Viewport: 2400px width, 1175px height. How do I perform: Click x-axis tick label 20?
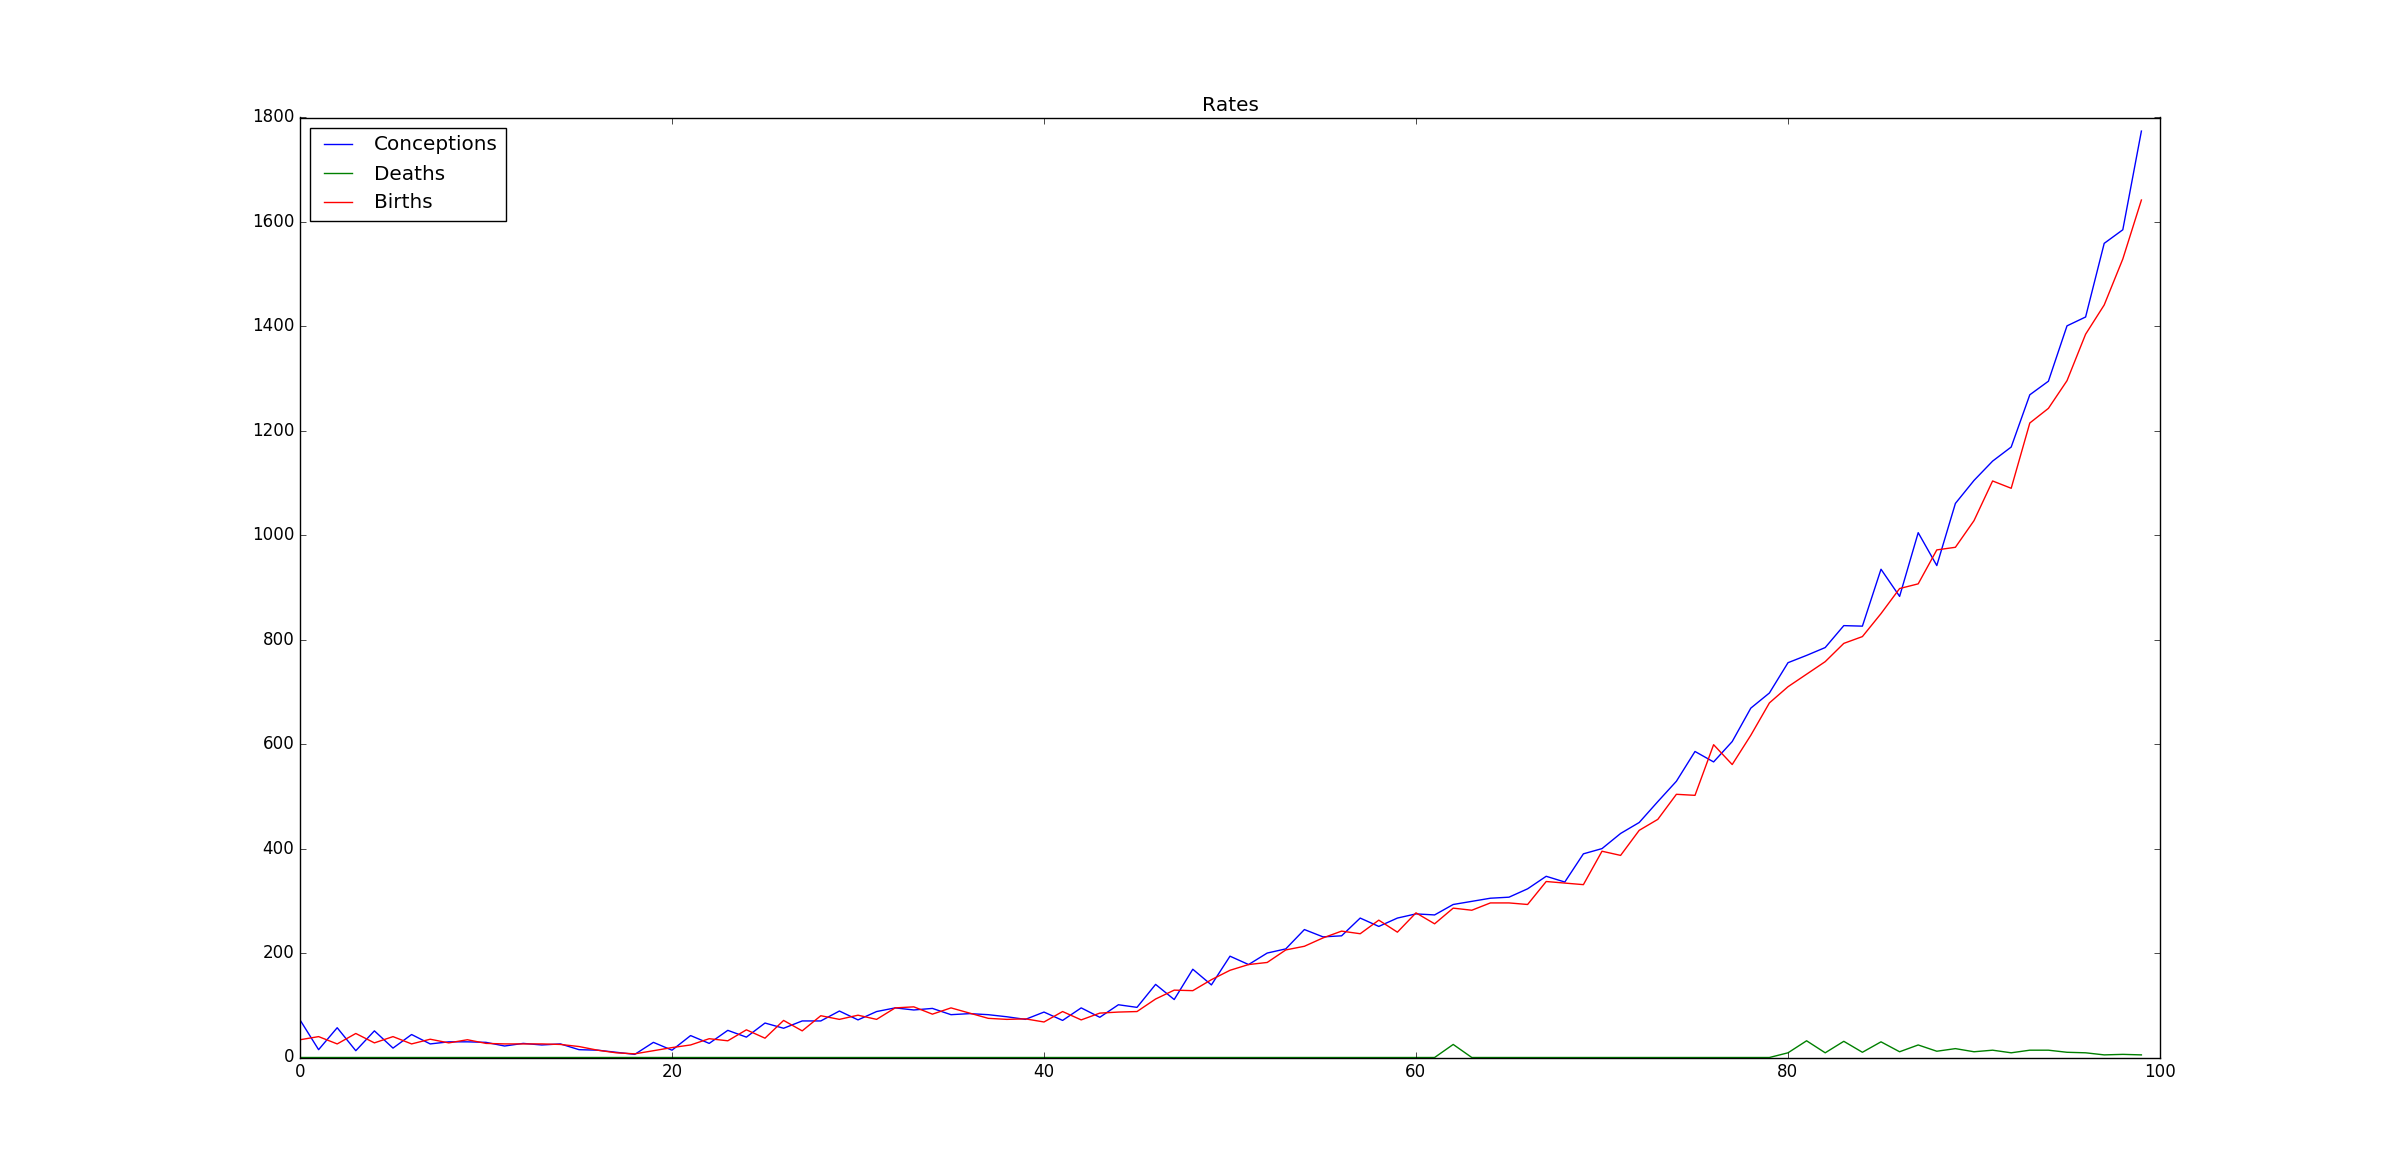pos(672,1072)
